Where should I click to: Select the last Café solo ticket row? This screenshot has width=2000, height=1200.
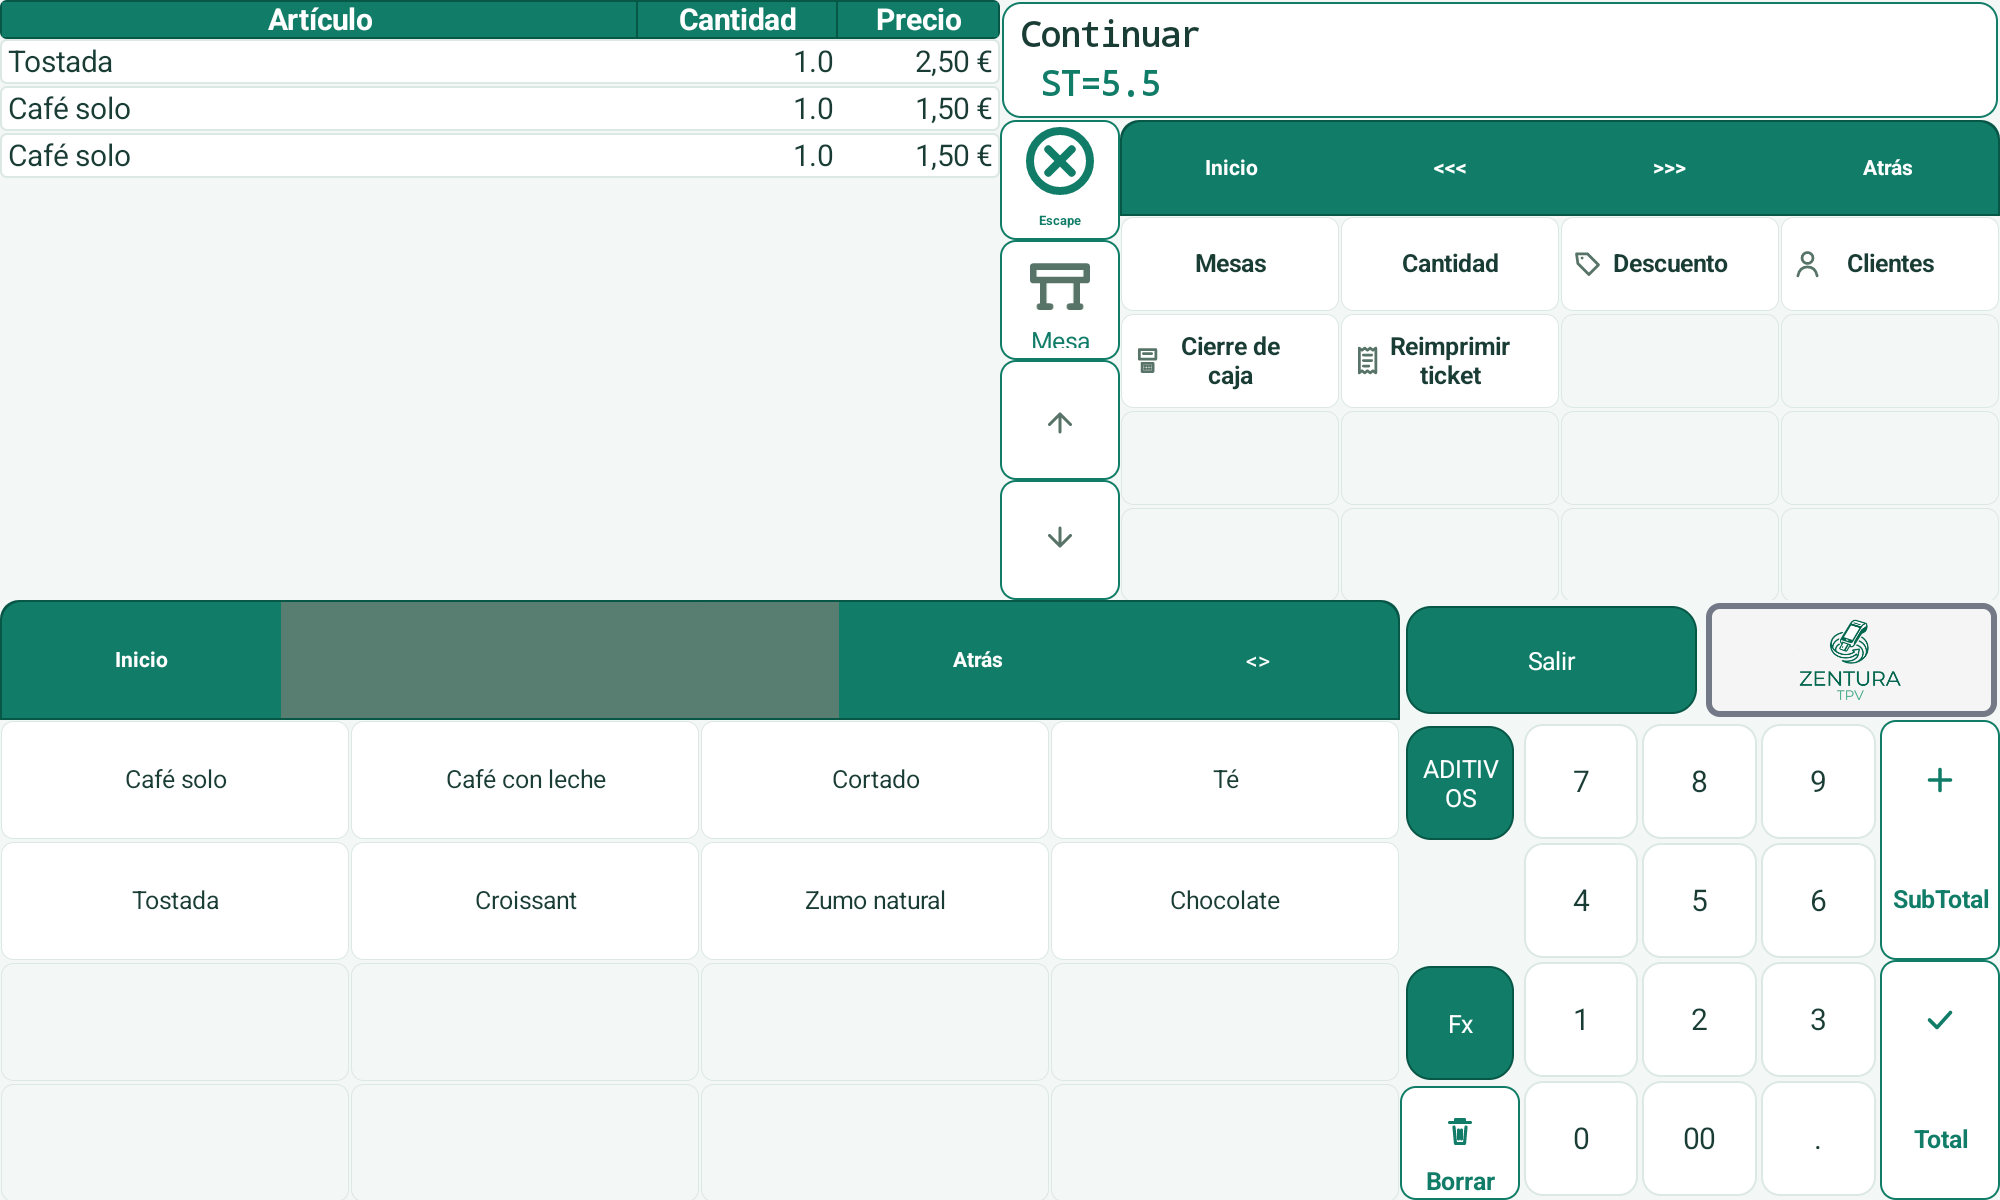[500, 156]
